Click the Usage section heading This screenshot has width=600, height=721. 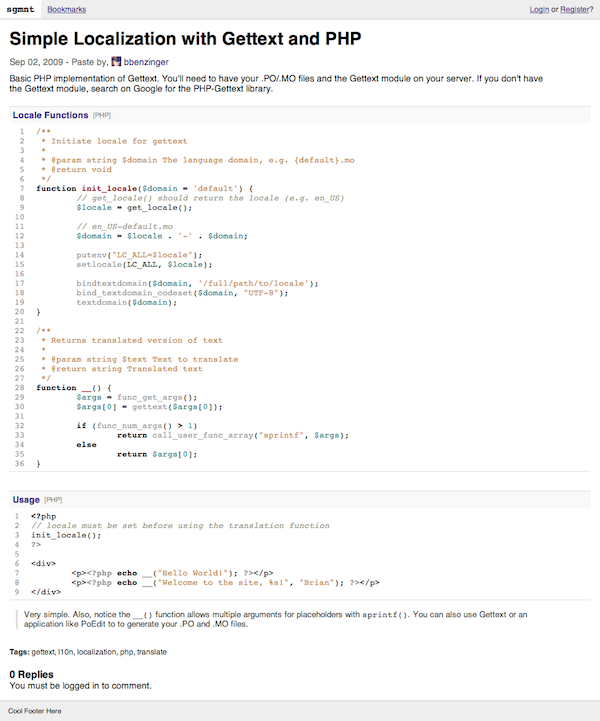click(26, 500)
